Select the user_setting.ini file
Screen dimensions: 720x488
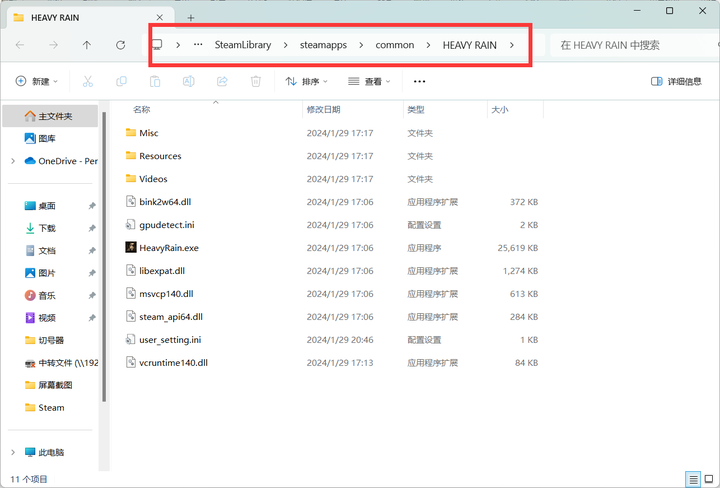[x=333, y=339]
